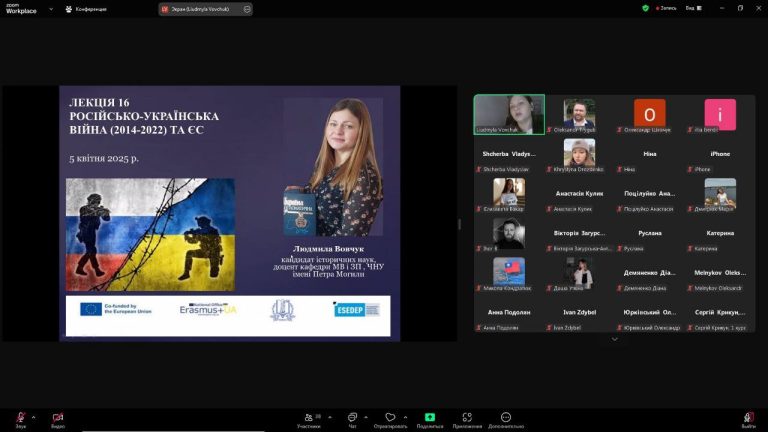Click the Запись recording indicator
Viewport: 768px width, 432px height.
click(x=664, y=8)
